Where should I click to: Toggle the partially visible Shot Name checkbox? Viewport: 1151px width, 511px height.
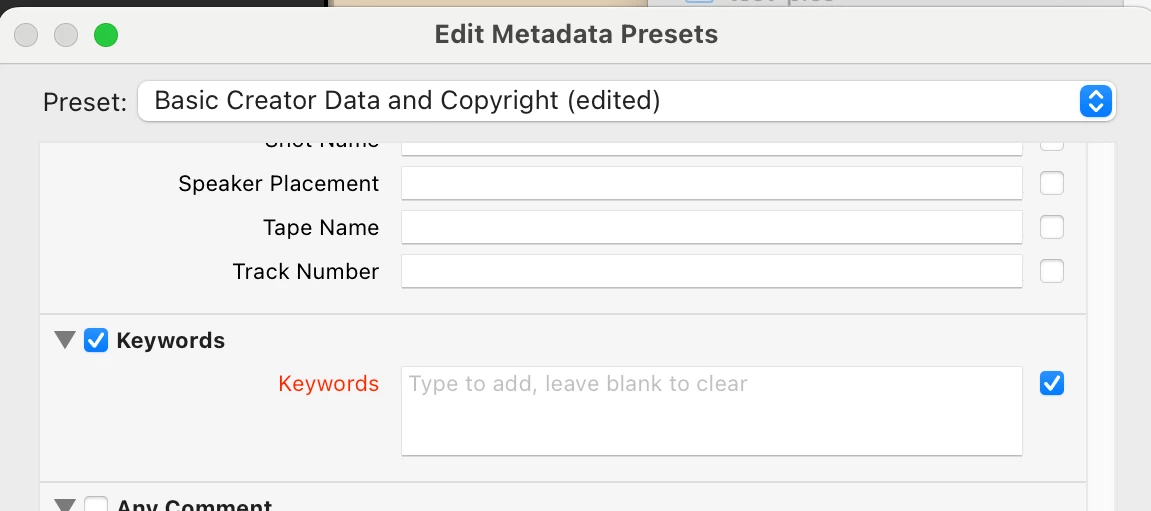click(1051, 144)
